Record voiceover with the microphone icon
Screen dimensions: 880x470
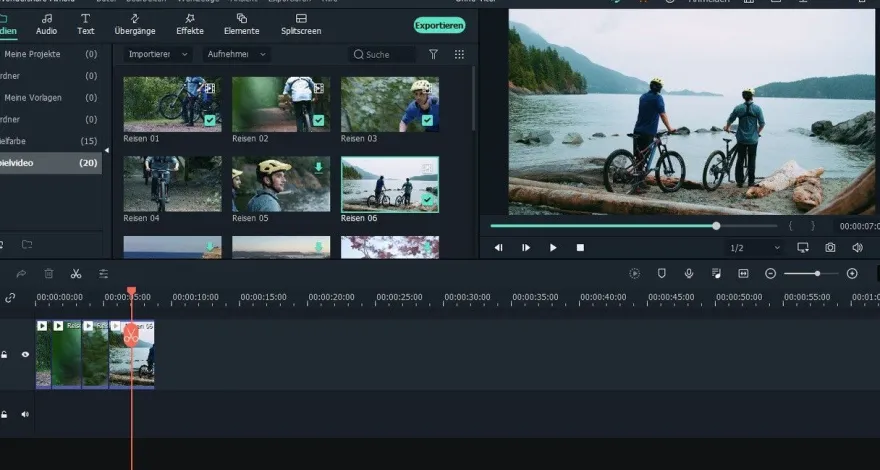click(x=689, y=273)
